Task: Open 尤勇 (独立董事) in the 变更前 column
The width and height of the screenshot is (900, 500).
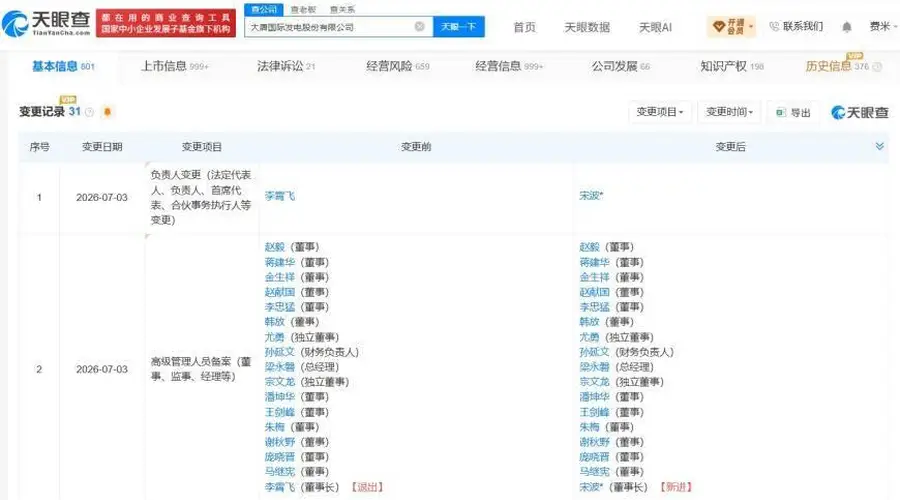Action: (274, 337)
